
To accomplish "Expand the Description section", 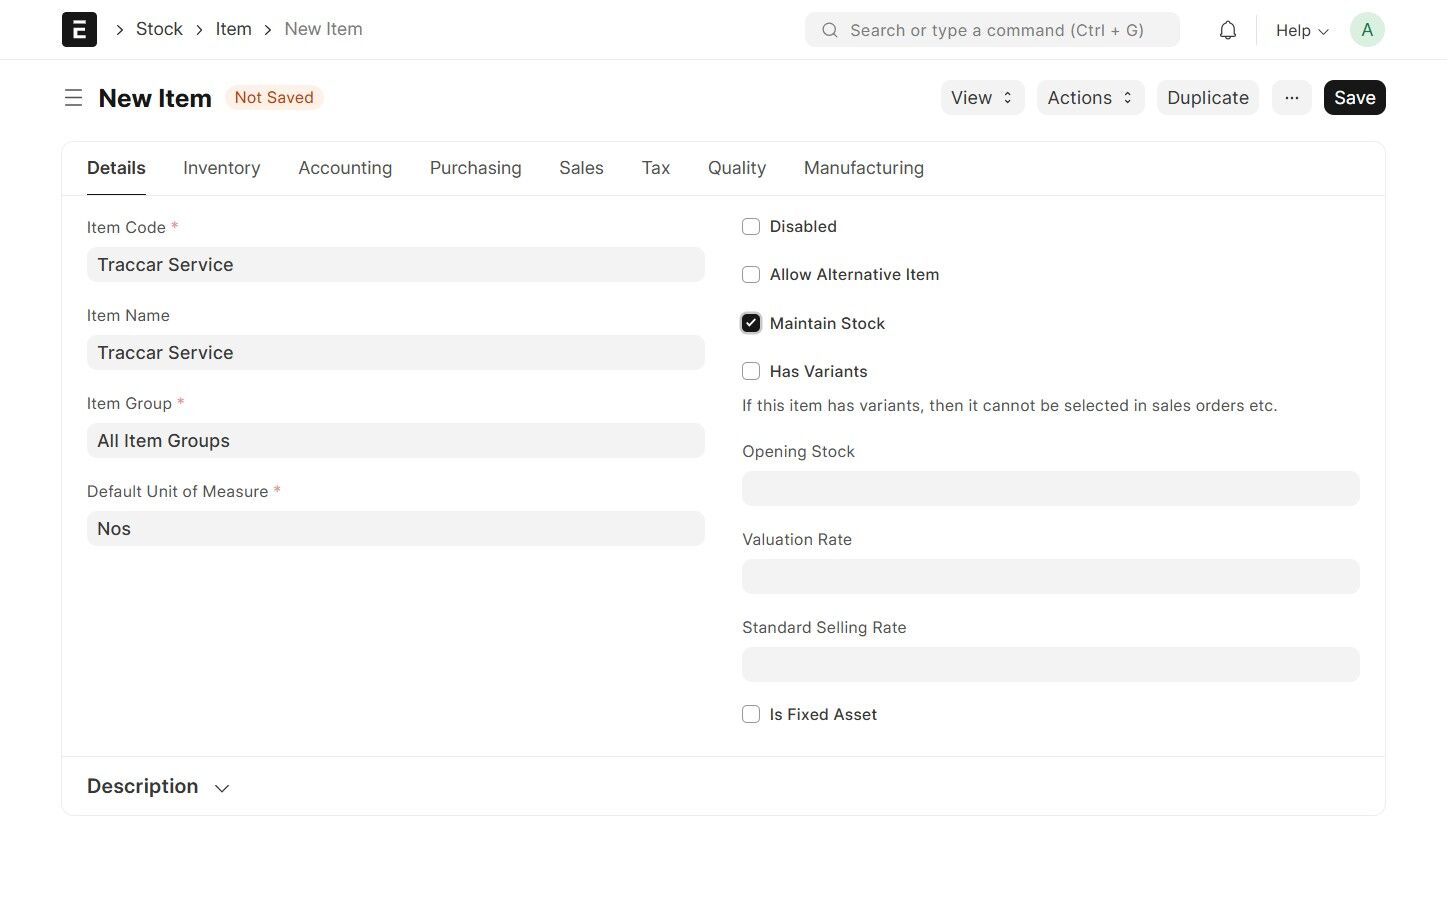I will 158,786.
